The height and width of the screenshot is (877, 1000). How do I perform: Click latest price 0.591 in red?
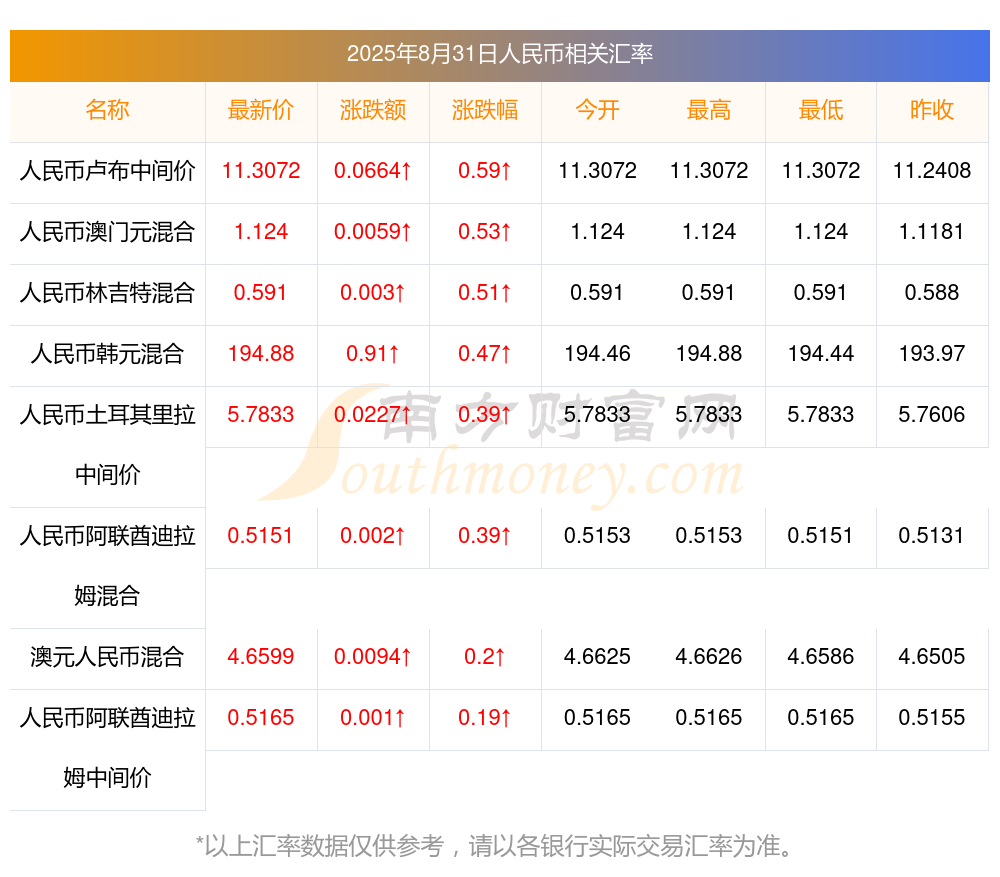(261, 292)
